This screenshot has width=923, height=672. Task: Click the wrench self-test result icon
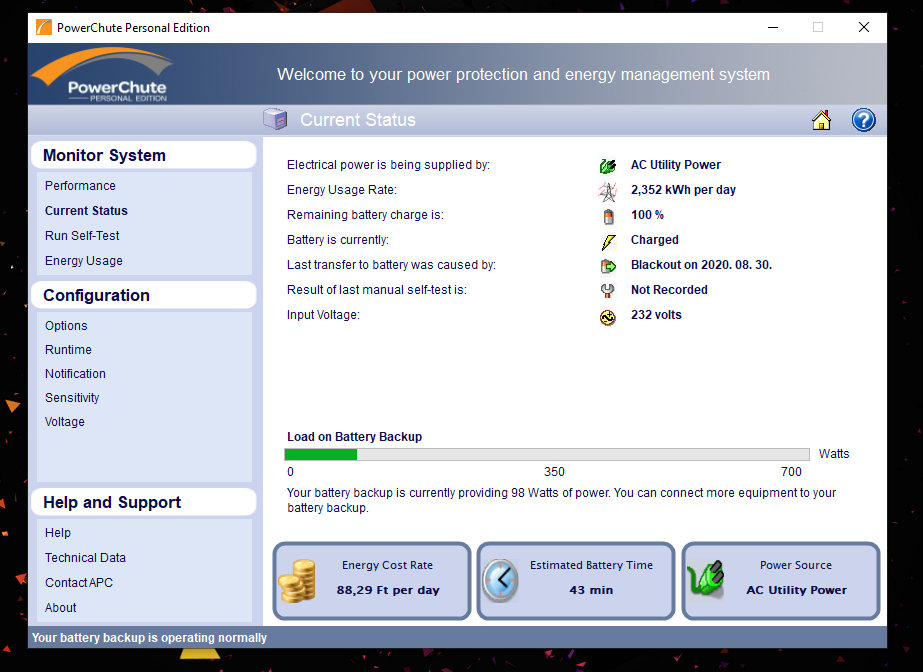tap(607, 291)
